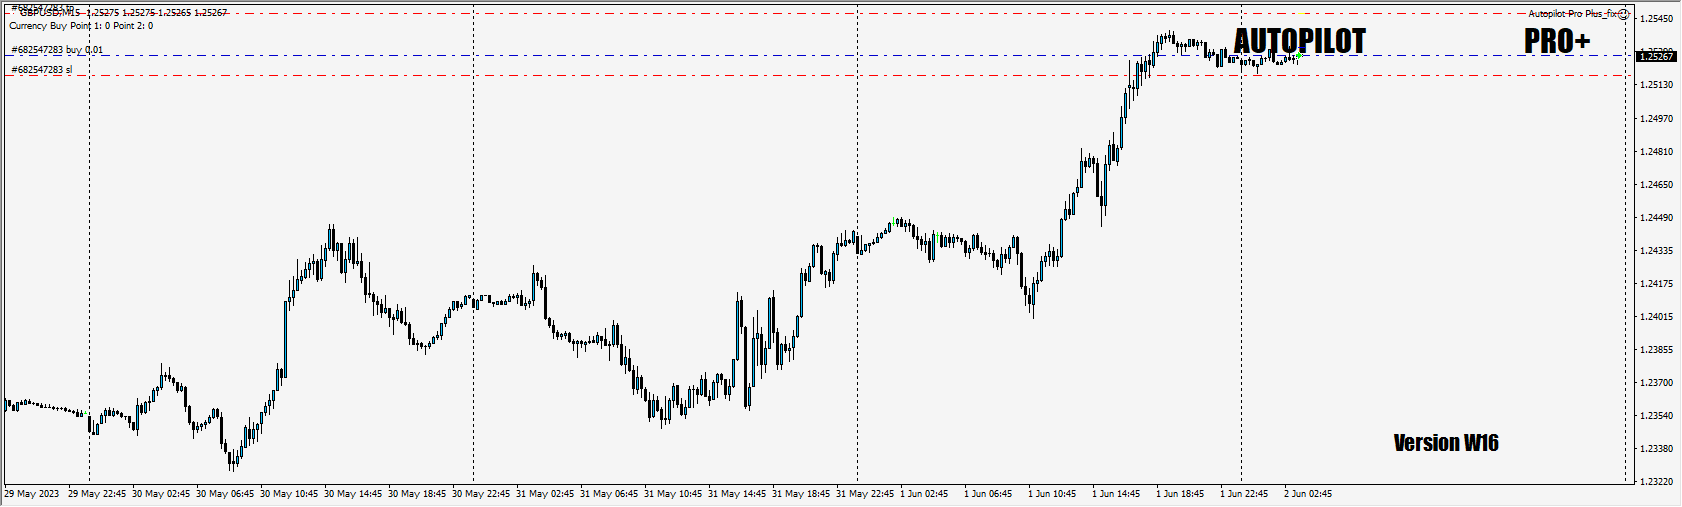Click the 1 Jun 02:45 time label
The width and height of the screenshot is (1682, 507).
click(x=924, y=494)
